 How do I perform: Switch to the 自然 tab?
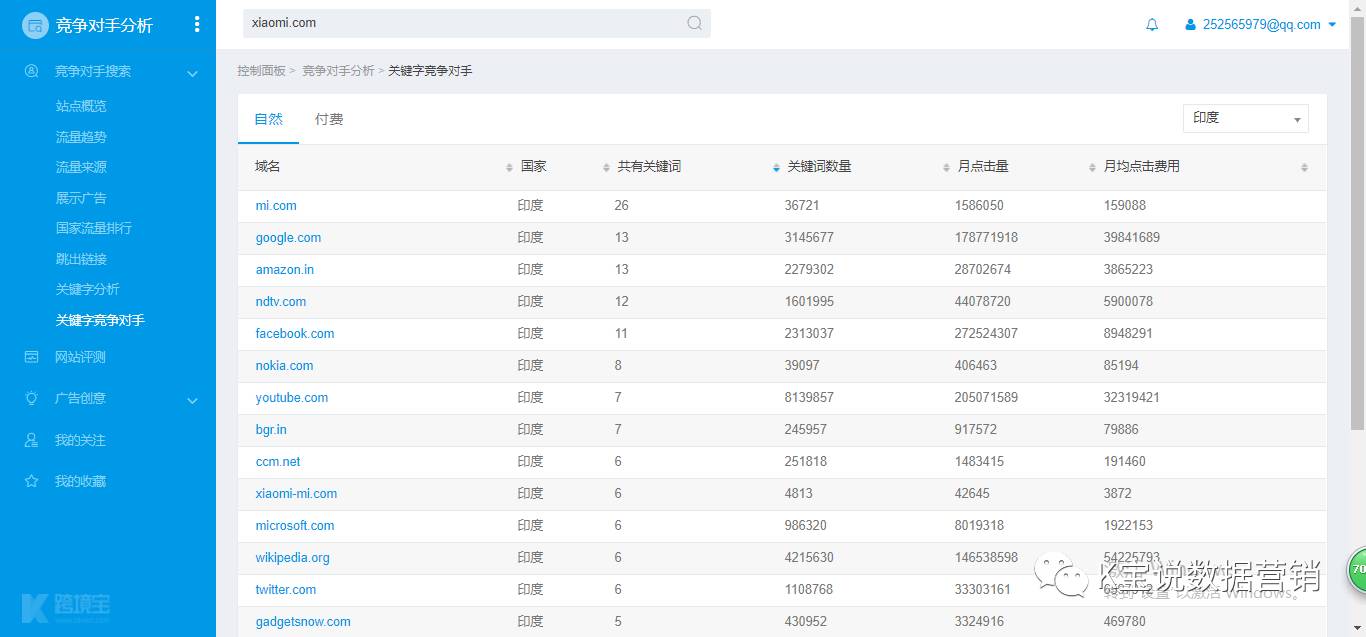point(268,119)
